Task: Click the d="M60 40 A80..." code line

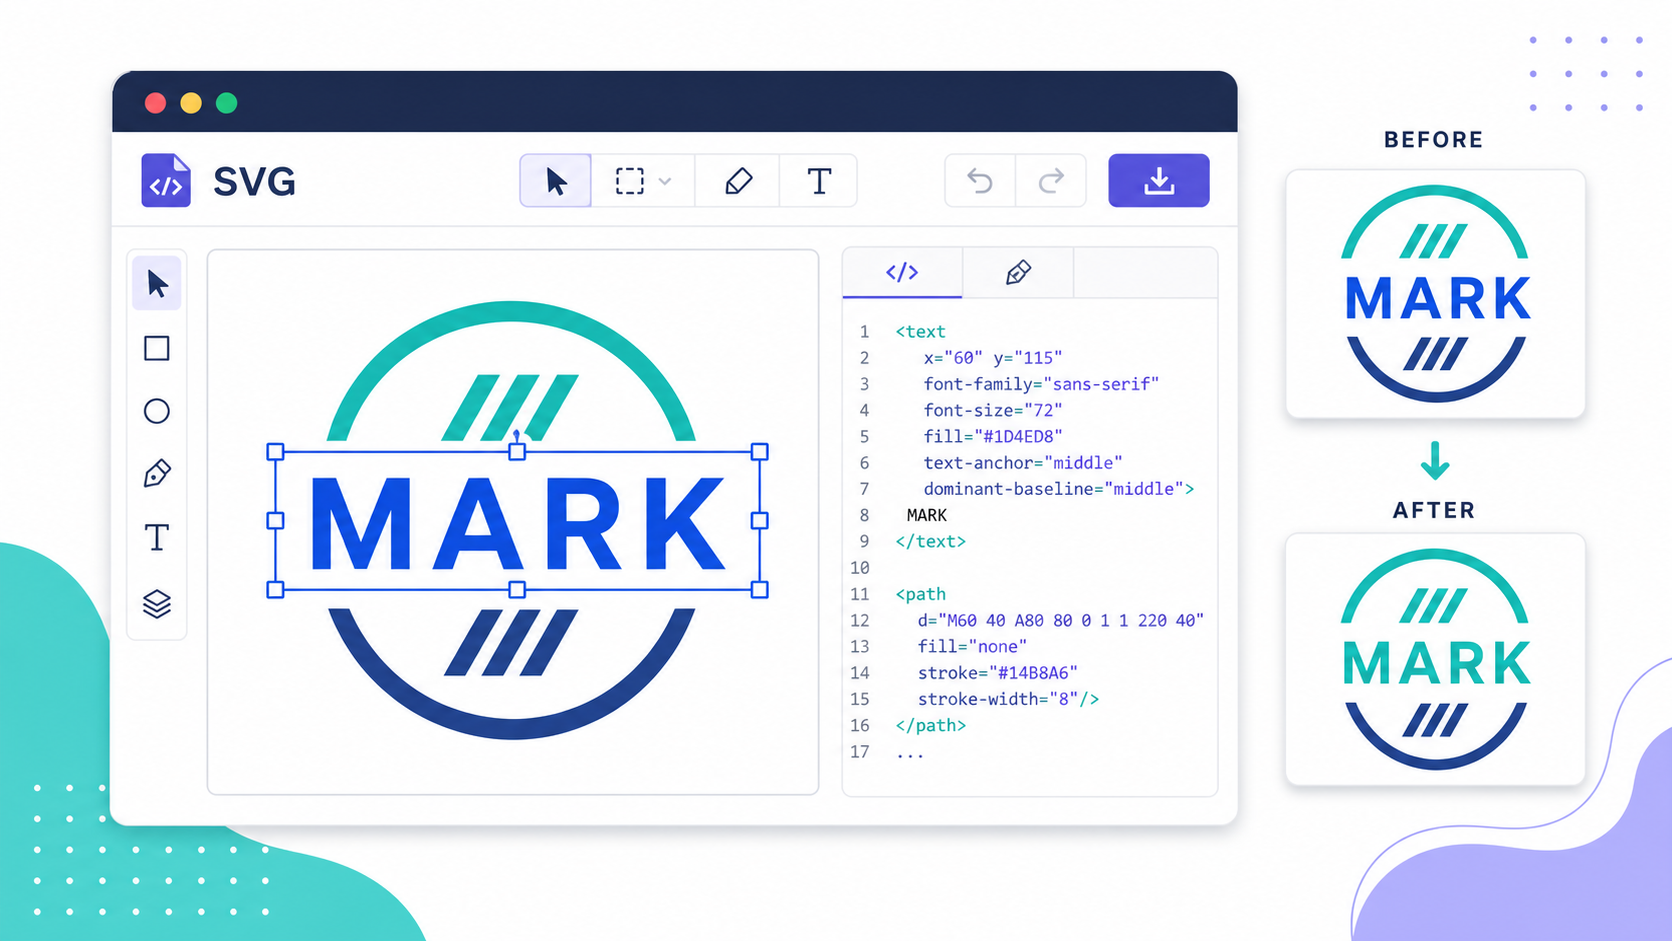Action: [x=1060, y=620]
